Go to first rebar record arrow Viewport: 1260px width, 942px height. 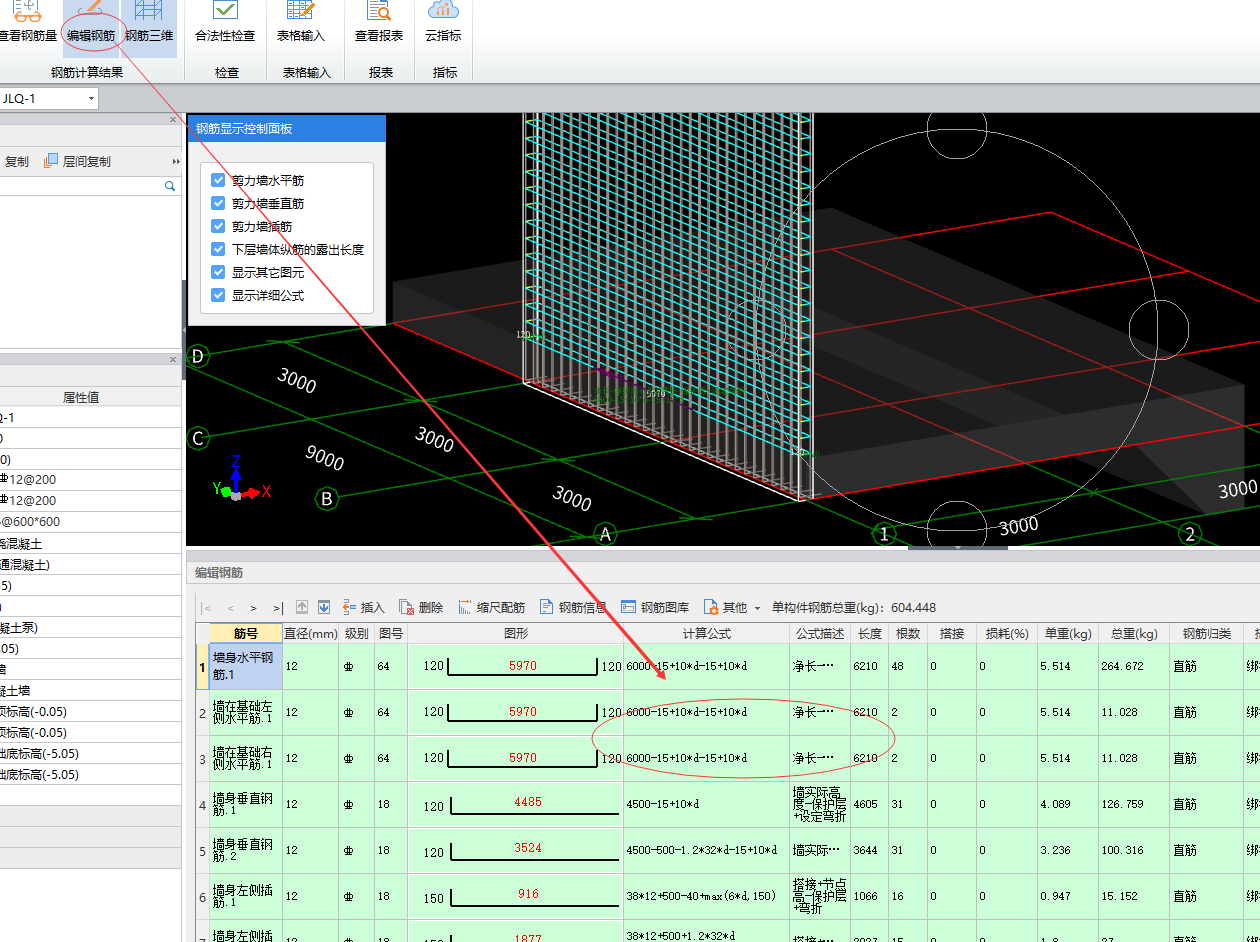[207, 607]
